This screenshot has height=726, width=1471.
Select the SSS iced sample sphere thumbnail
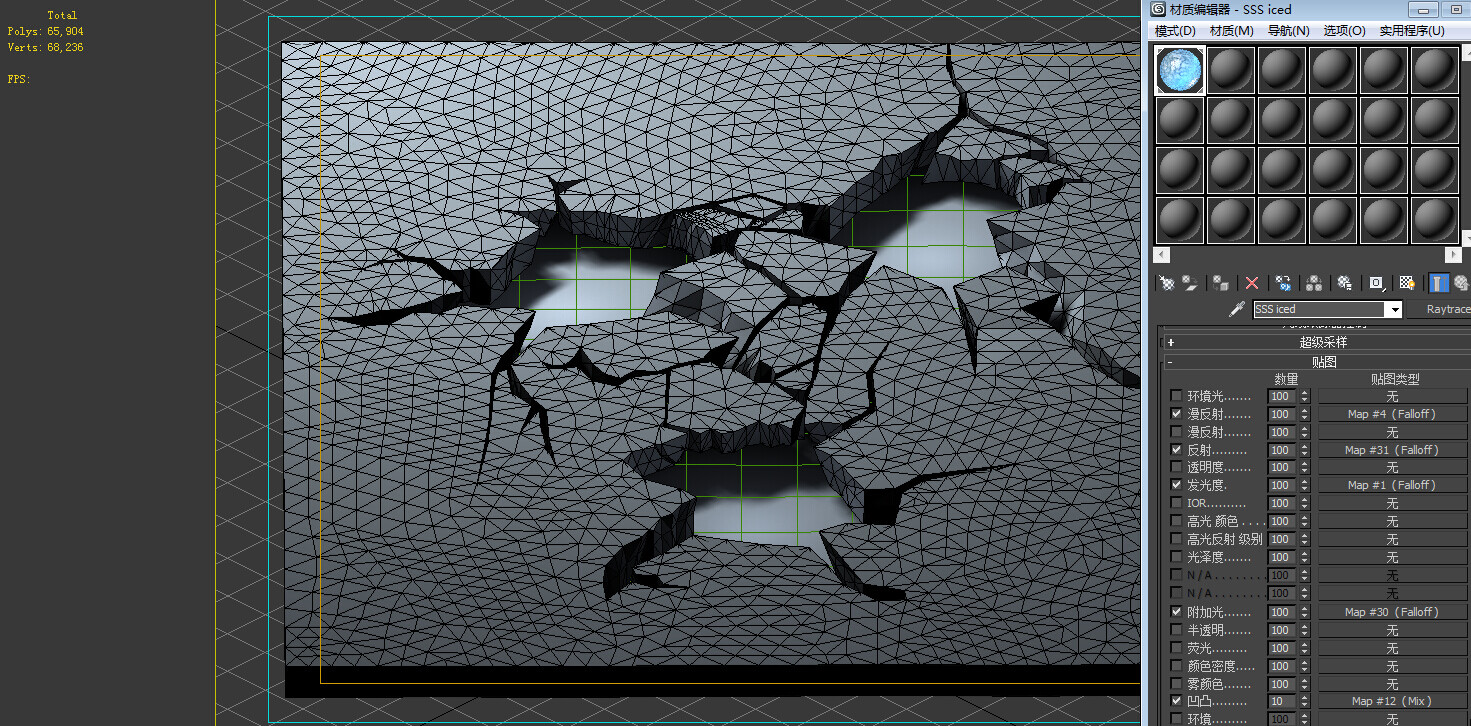[1179, 69]
